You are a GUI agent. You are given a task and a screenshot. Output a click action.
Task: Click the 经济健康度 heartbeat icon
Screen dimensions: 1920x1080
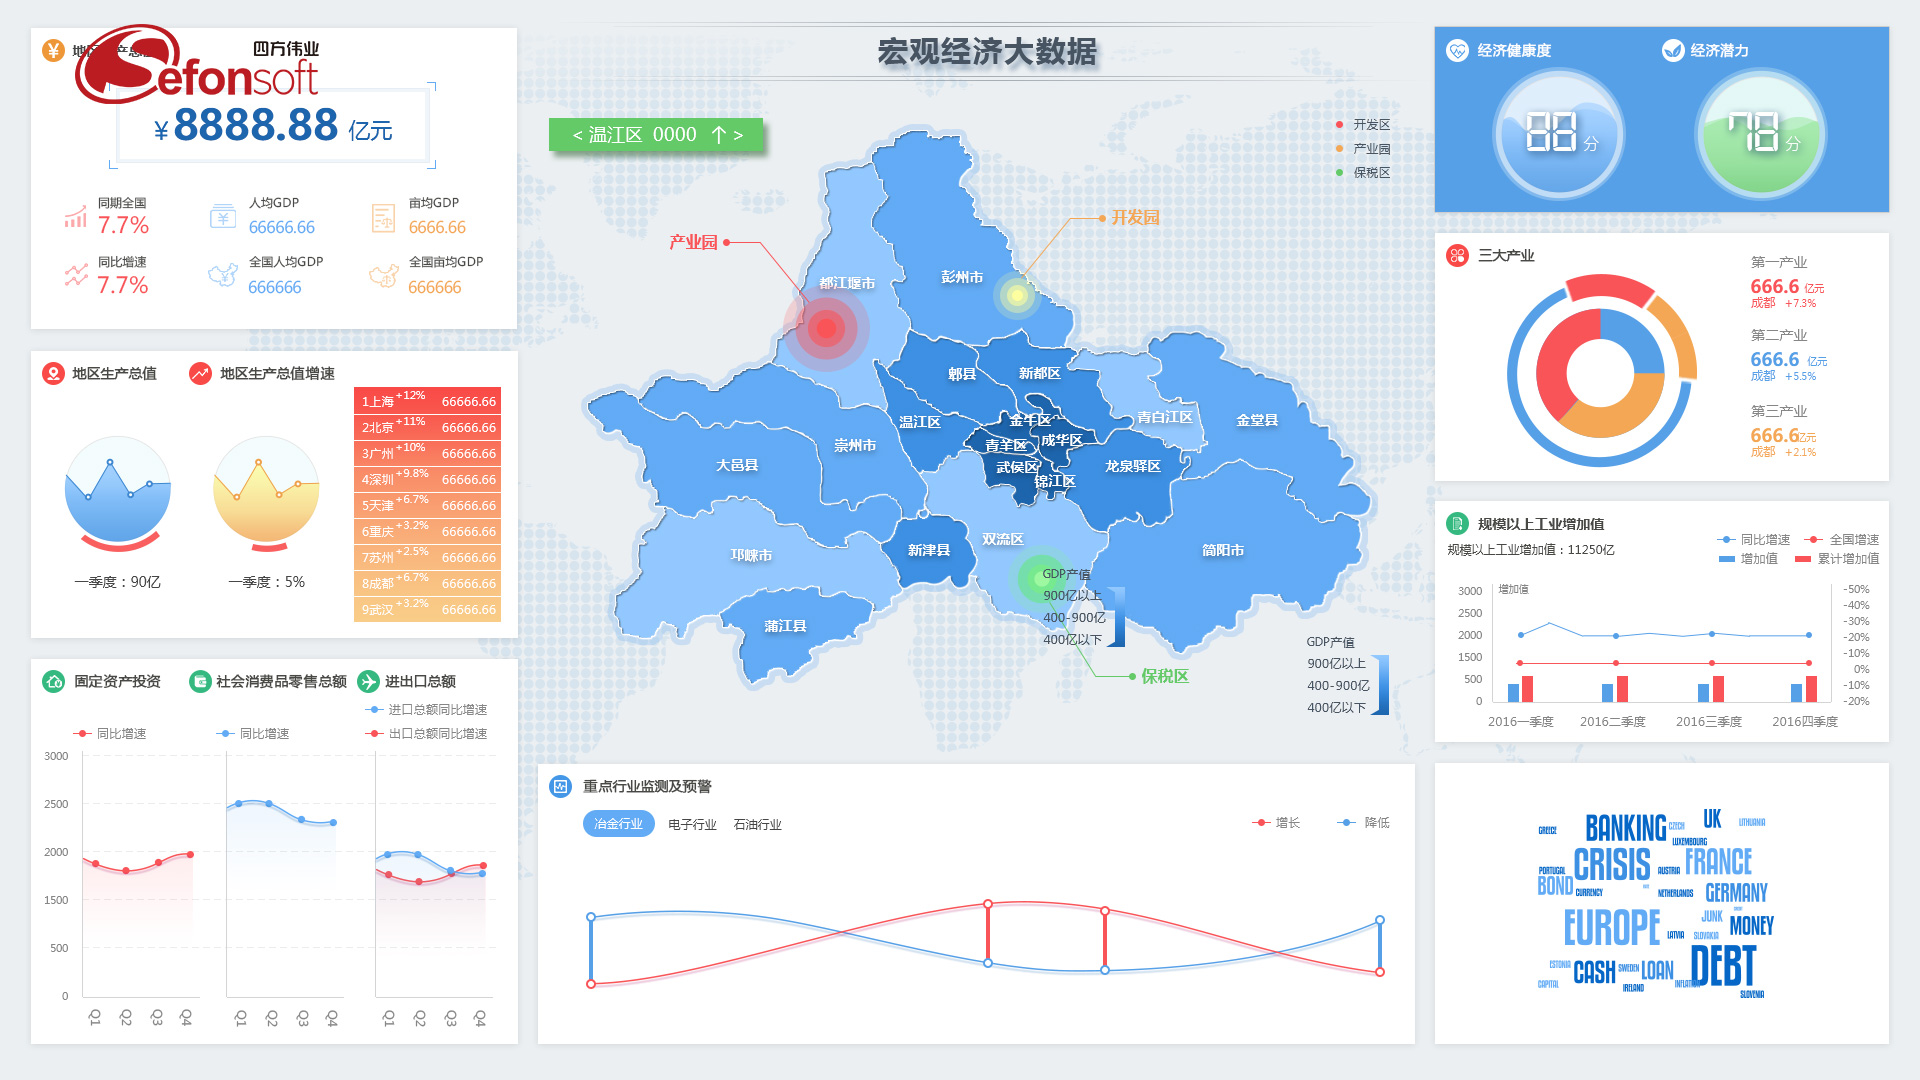tap(1457, 51)
